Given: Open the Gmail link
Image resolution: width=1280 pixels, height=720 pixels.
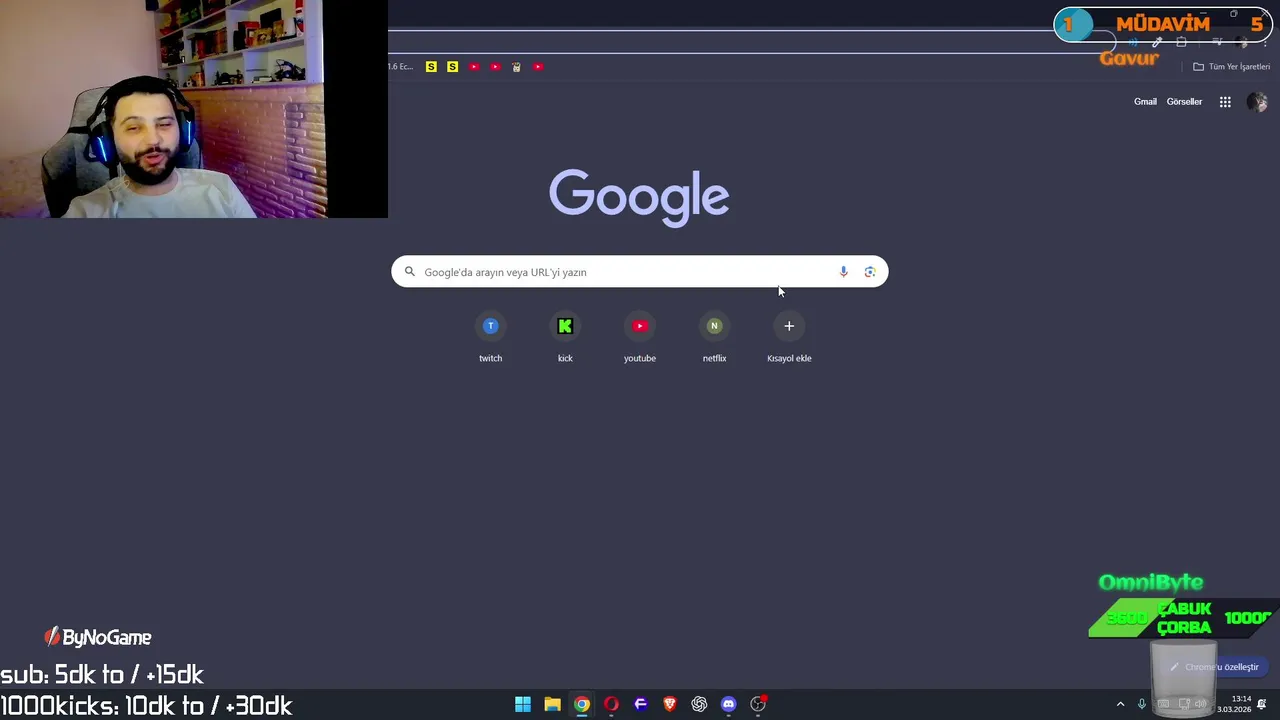Looking at the screenshot, I should point(1145,102).
